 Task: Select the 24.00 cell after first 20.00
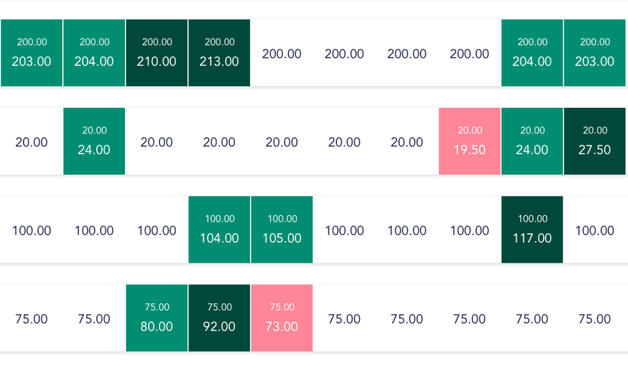pos(94,141)
